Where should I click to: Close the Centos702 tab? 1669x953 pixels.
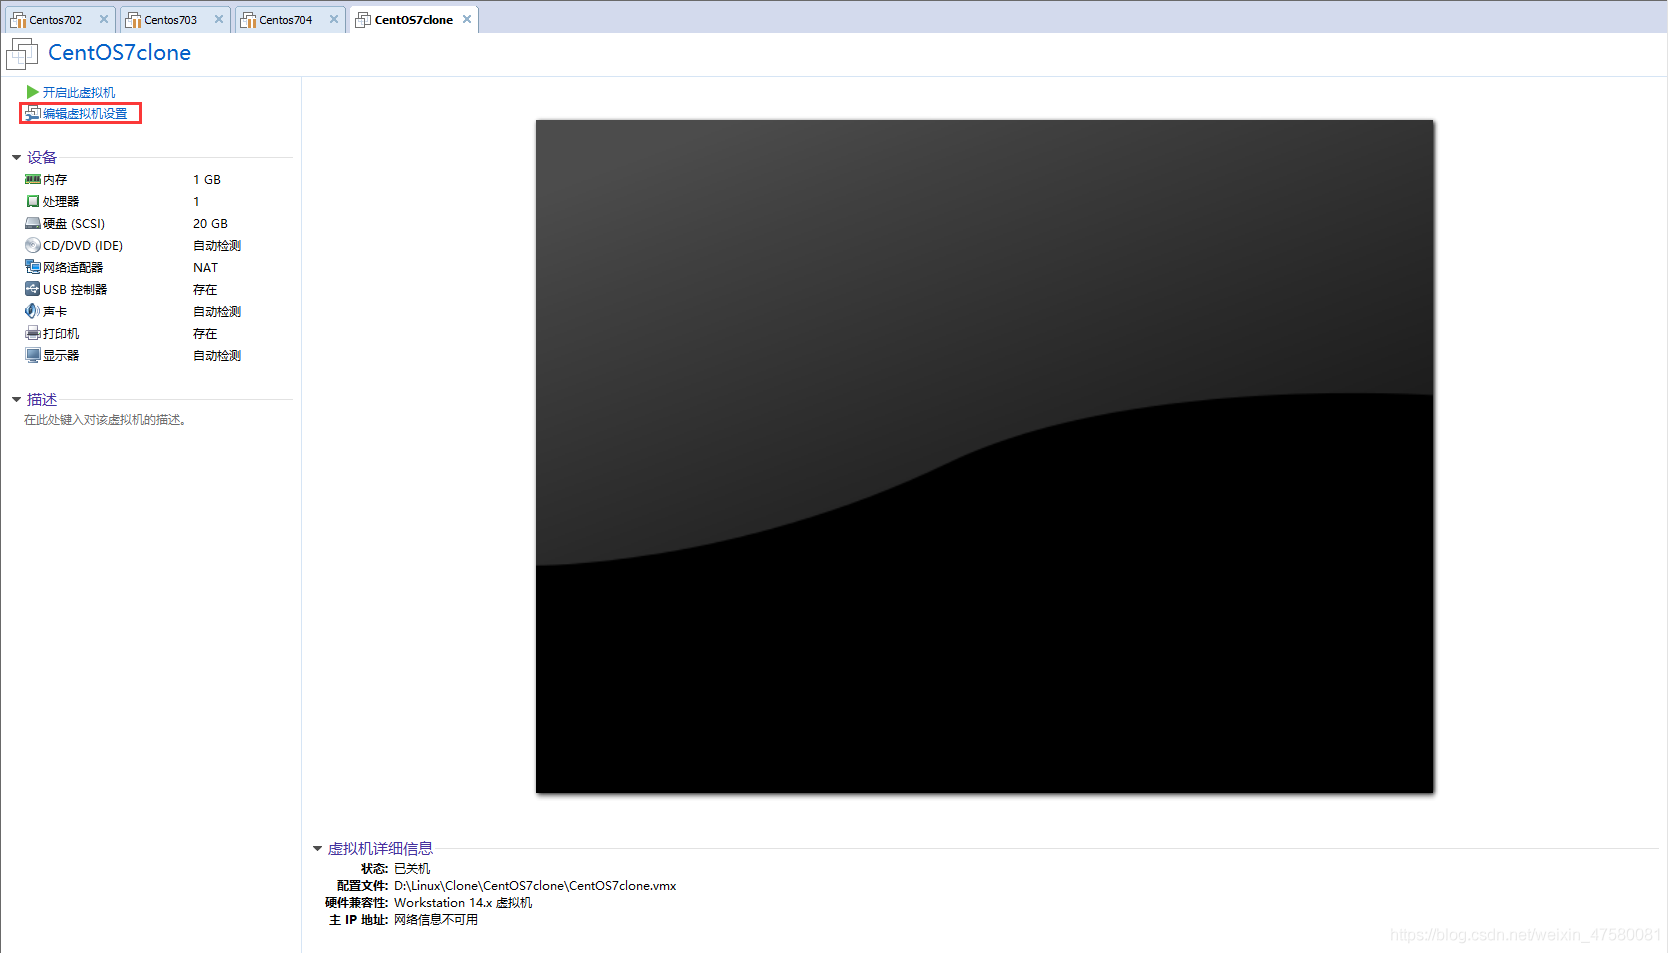point(104,19)
